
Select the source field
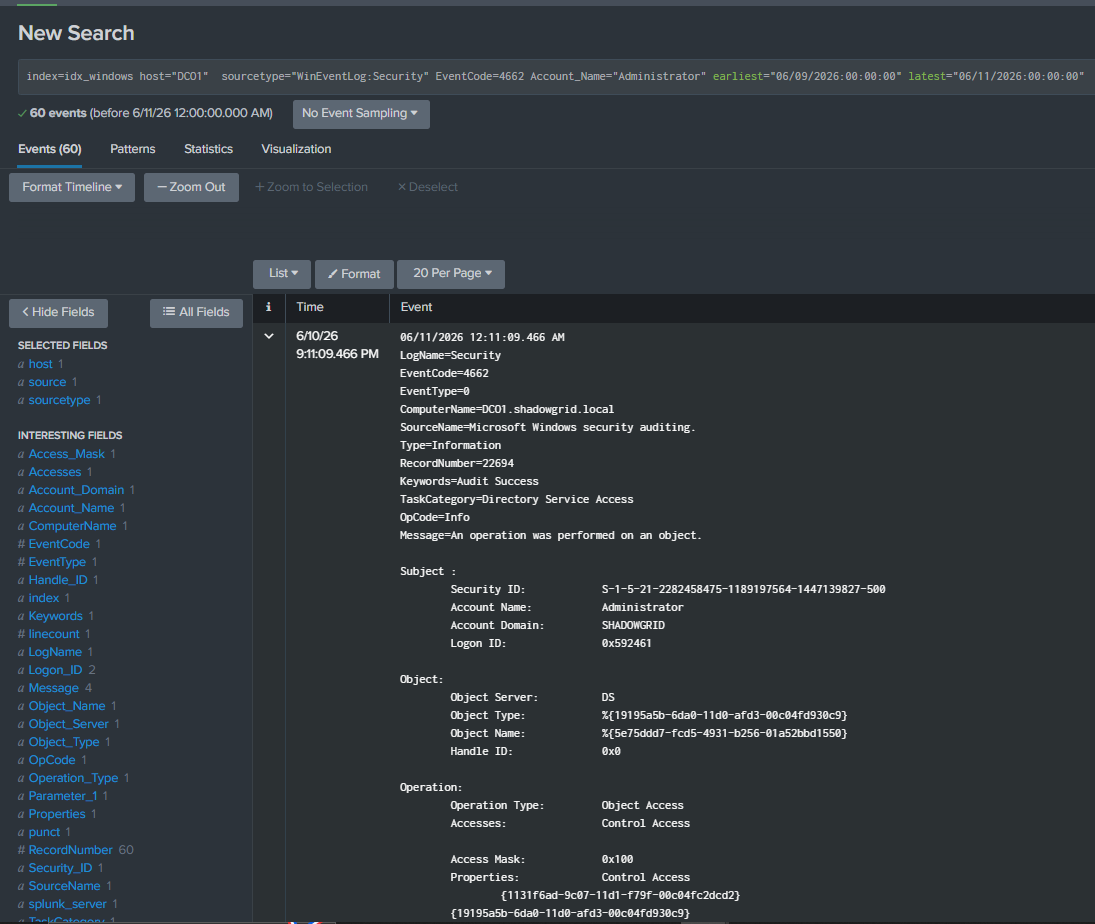coord(47,382)
